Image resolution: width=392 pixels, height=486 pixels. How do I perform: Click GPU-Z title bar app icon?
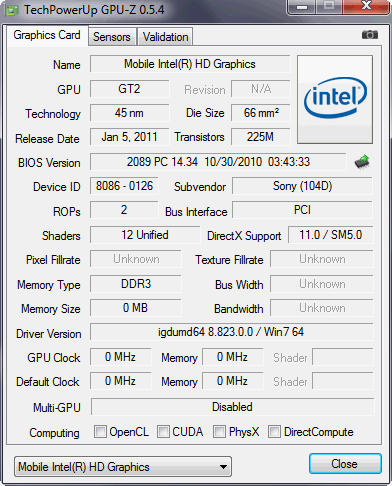point(12,10)
